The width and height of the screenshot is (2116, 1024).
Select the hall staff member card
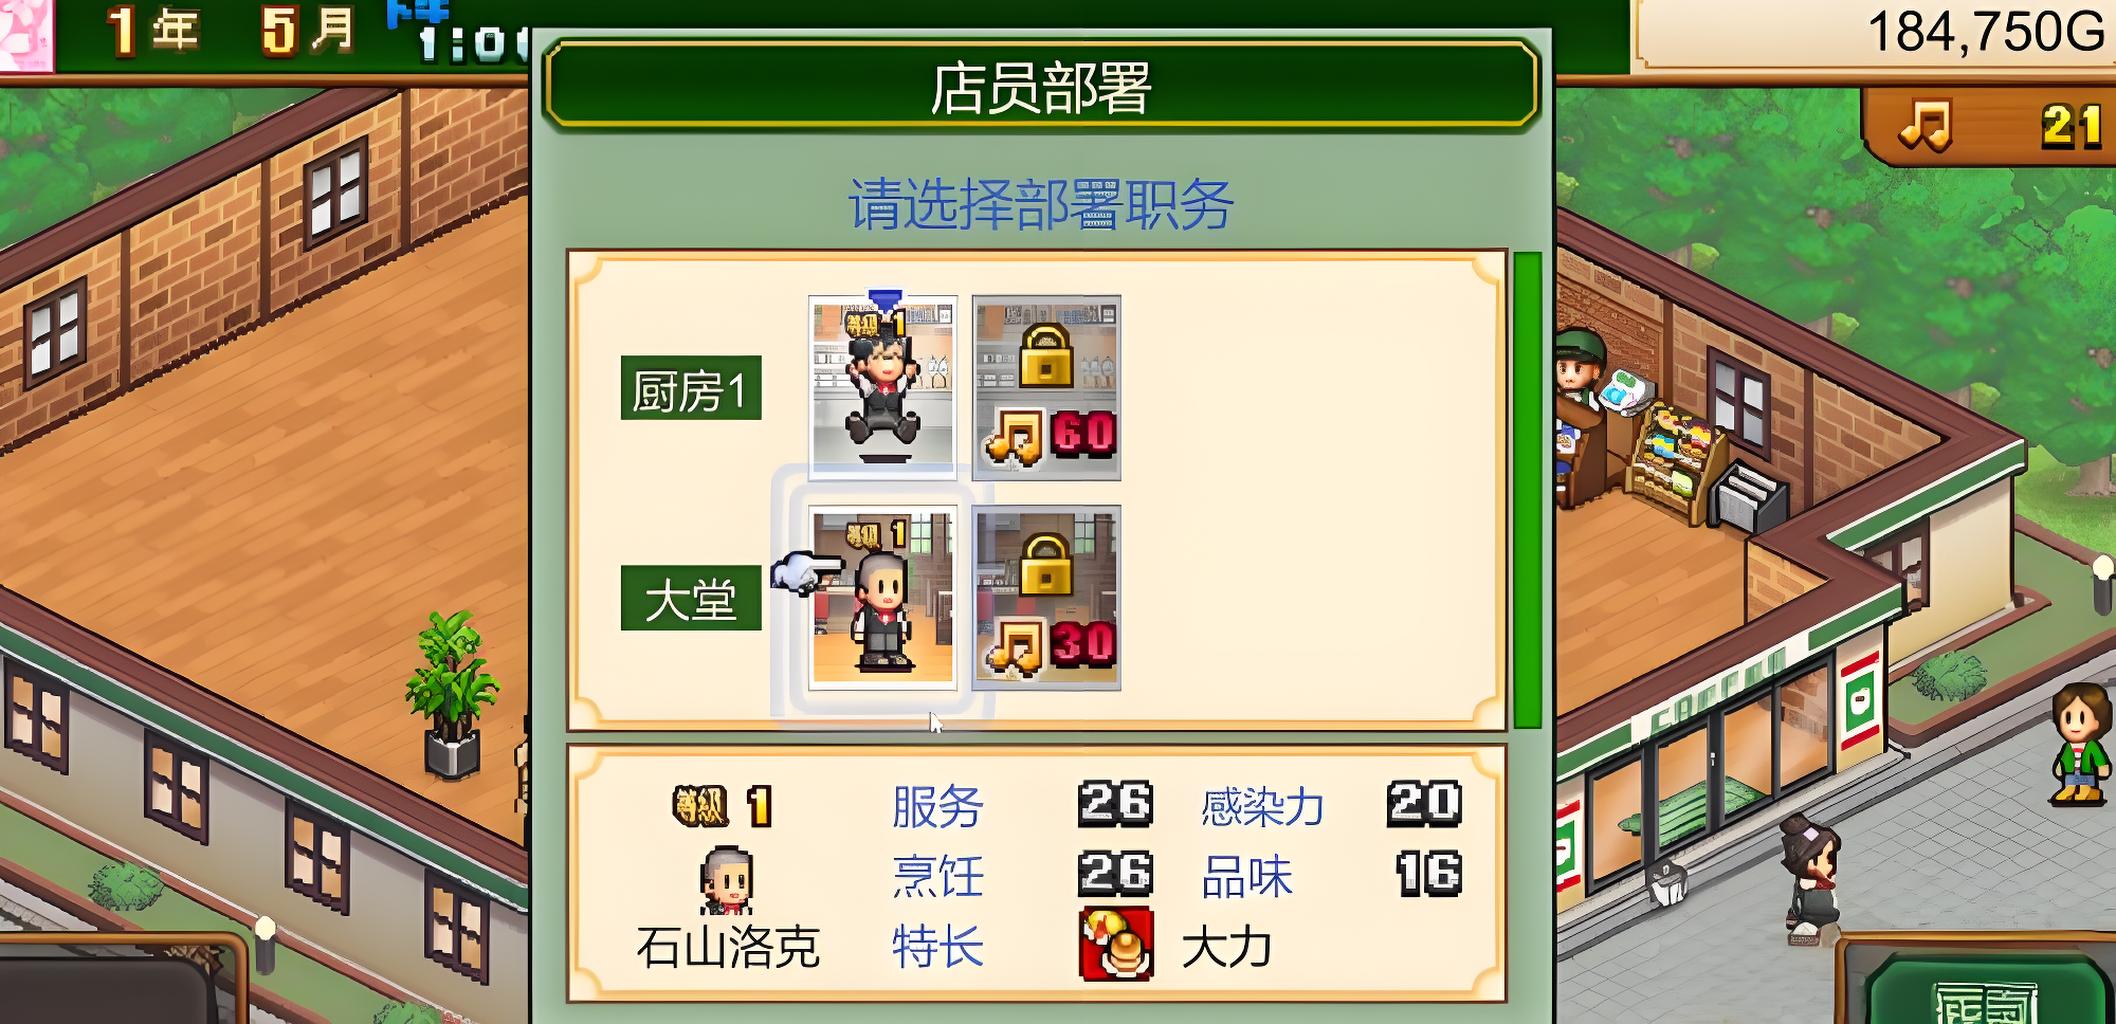[x=883, y=597]
